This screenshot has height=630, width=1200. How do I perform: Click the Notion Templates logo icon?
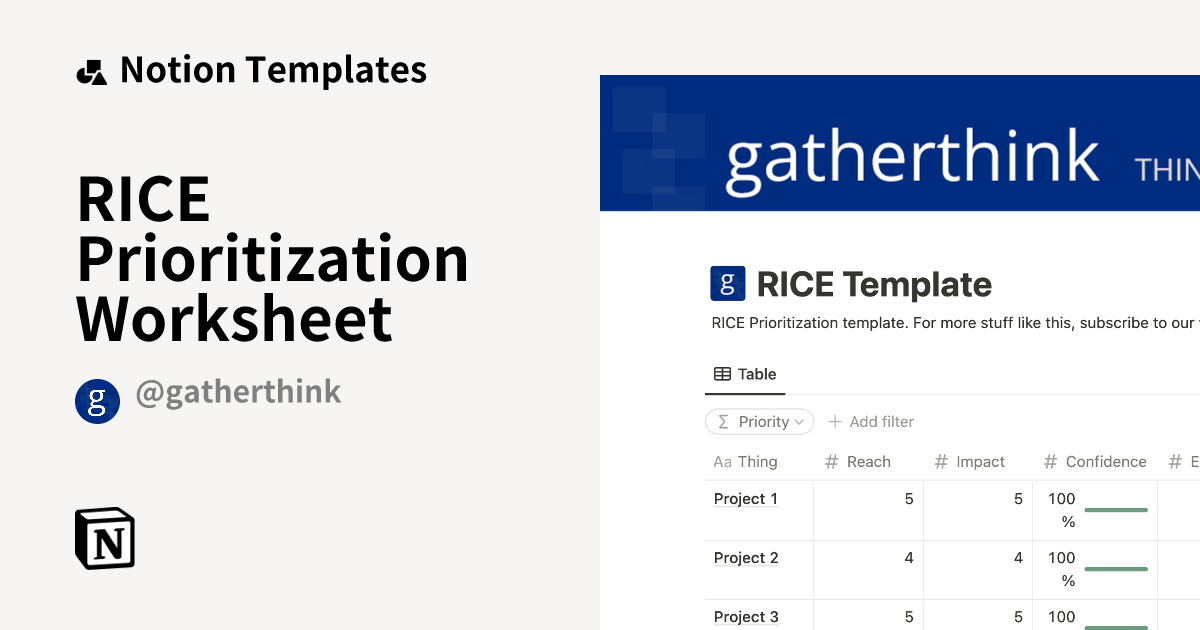[x=91, y=69]
